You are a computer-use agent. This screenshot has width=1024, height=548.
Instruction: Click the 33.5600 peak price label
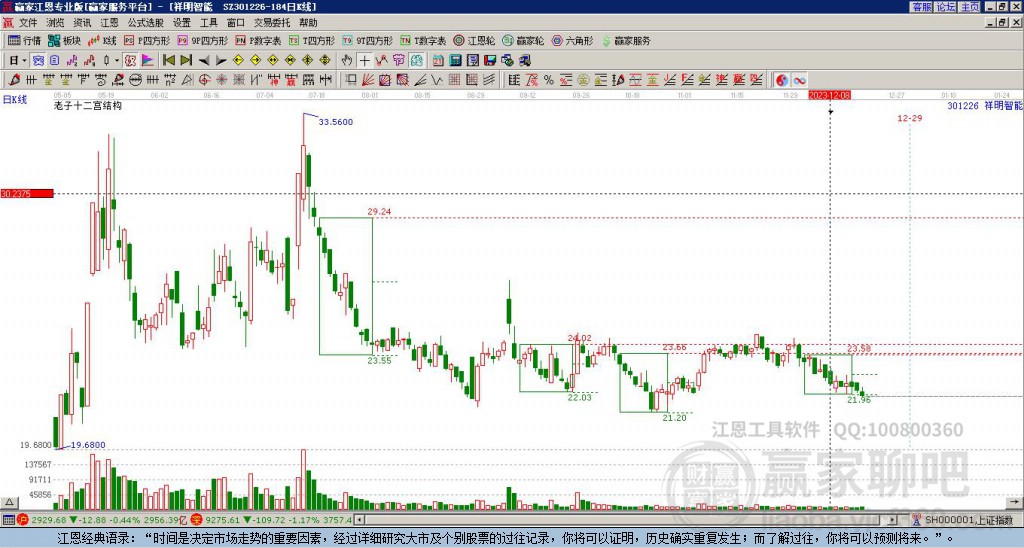(336, 122)
